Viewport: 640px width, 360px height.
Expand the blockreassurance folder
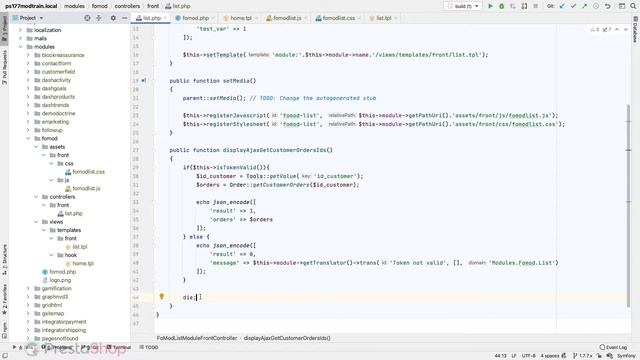coord(28,55)
